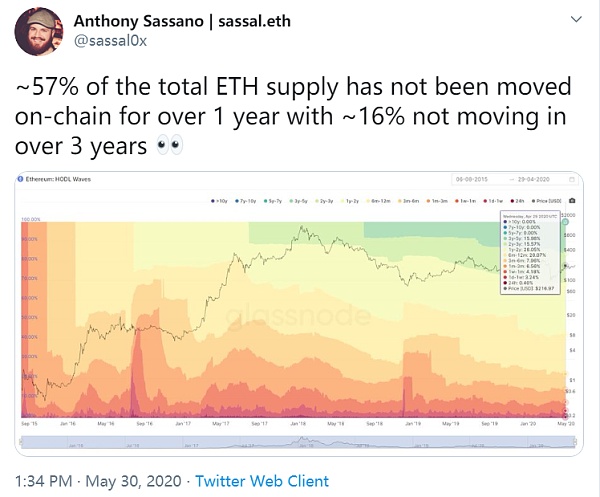Toggle the 6m-12m legend series
600x497 pixels.
click(x=377, y=202)
